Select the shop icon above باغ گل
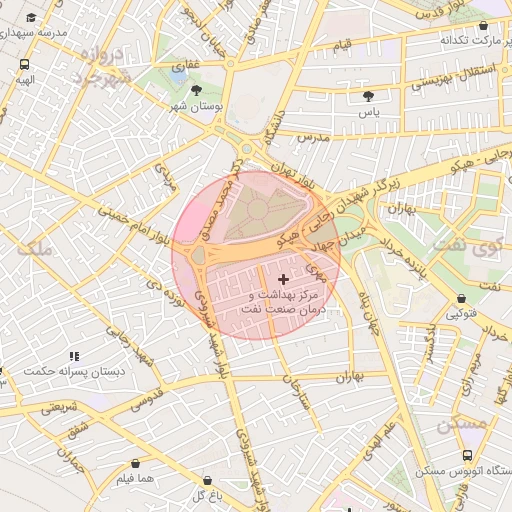The width and height of the screenshot is (512, 512). click(207, 480)
